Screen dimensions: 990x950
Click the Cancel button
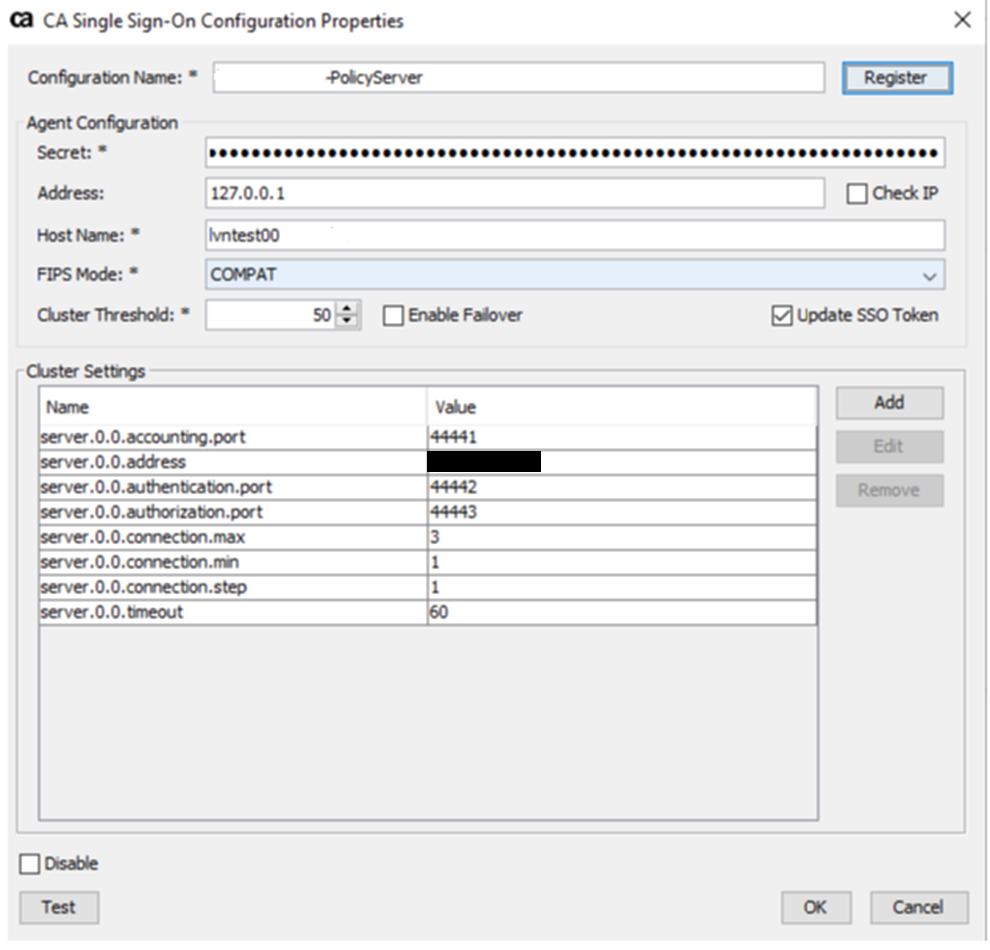pos(918,907)
